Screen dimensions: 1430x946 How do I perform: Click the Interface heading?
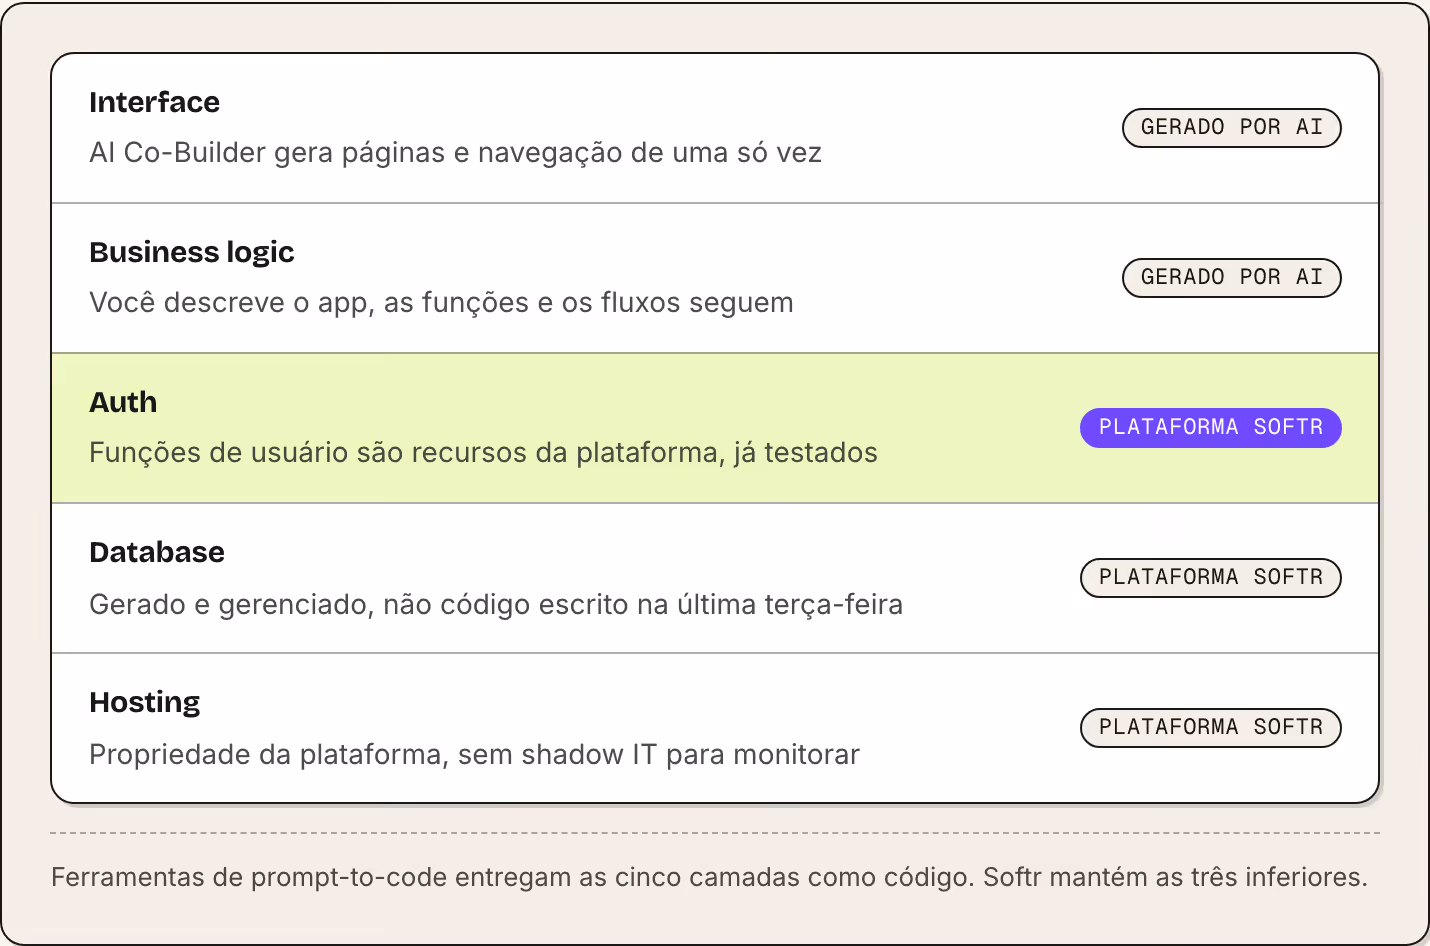tap(154, 102)
